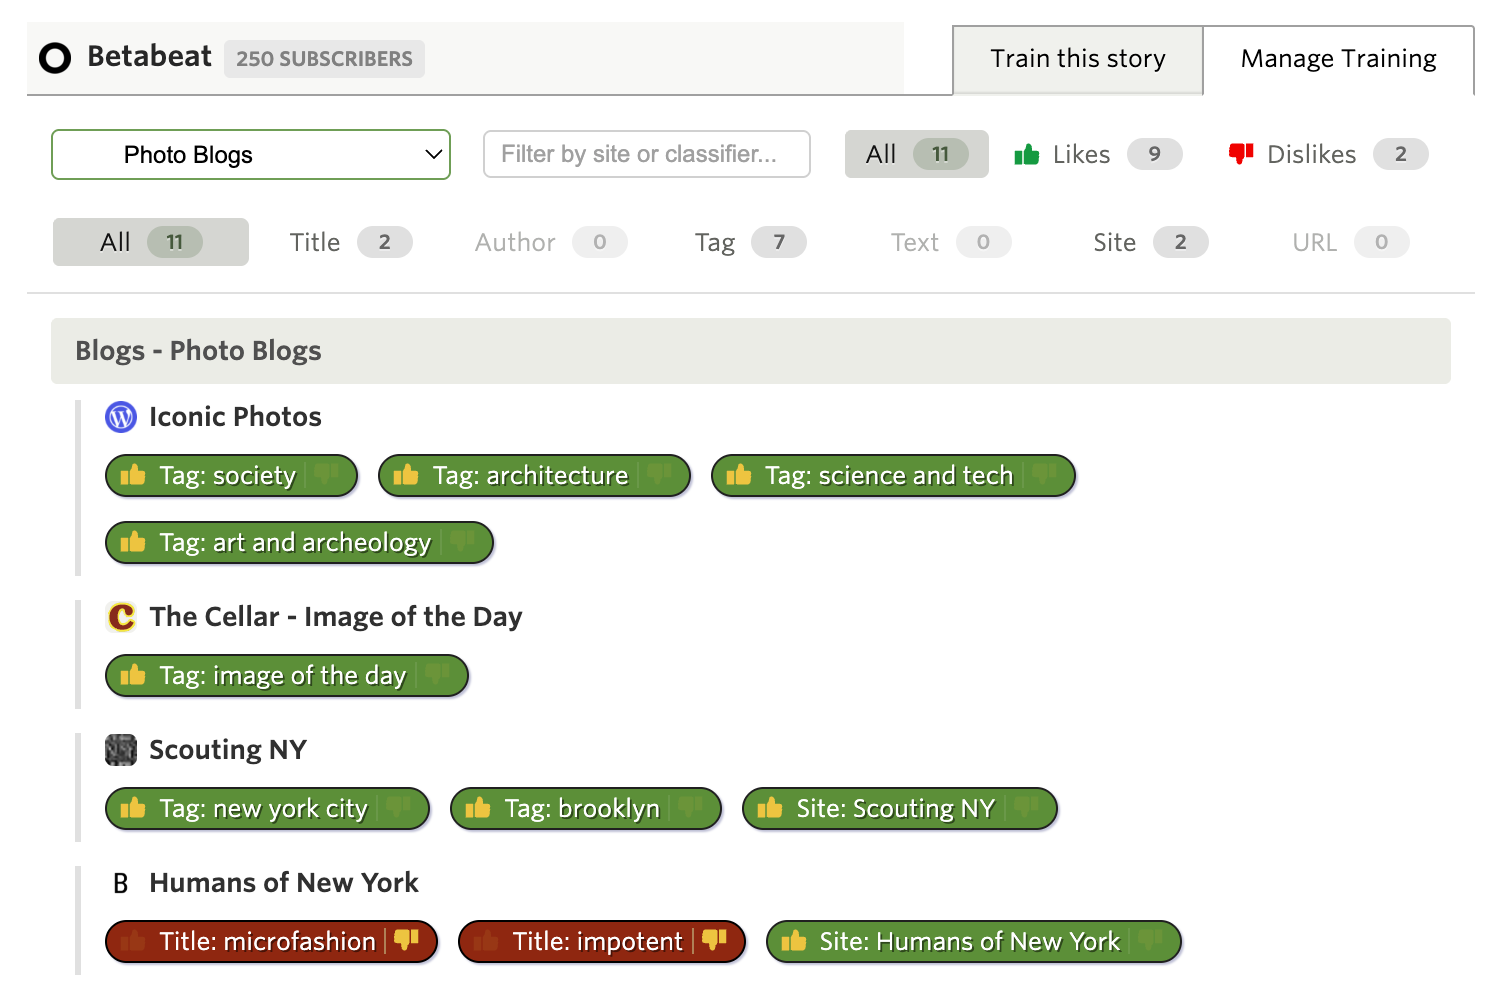Image resolution: width=1500 pixels, height=1008 pixels.
Task: Click thumbs-up on Tag: society
Action: pyautogui.click(x=133, y=476)
